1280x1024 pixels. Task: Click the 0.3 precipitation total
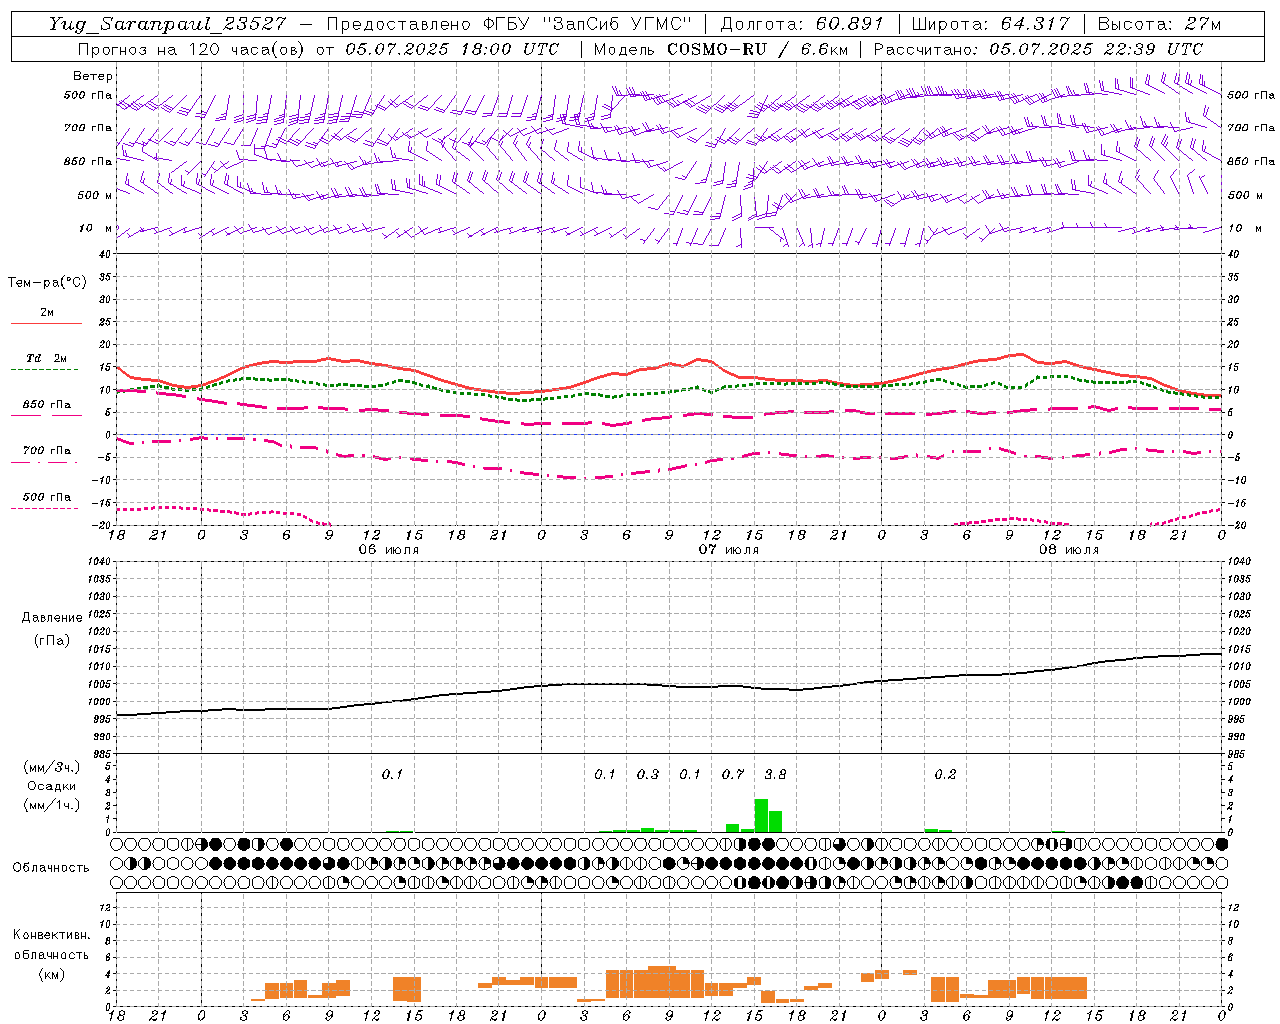[x=648, y=774]
